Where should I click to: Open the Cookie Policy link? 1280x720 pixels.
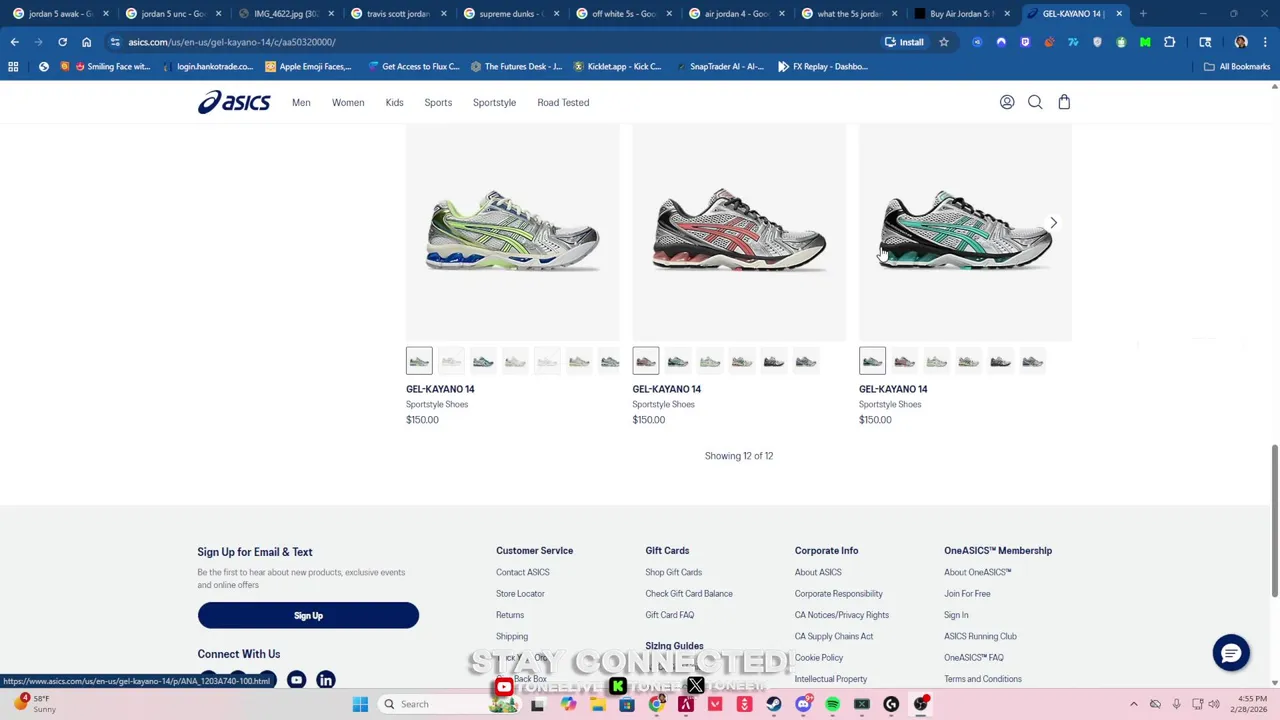[x=819, y=657]
